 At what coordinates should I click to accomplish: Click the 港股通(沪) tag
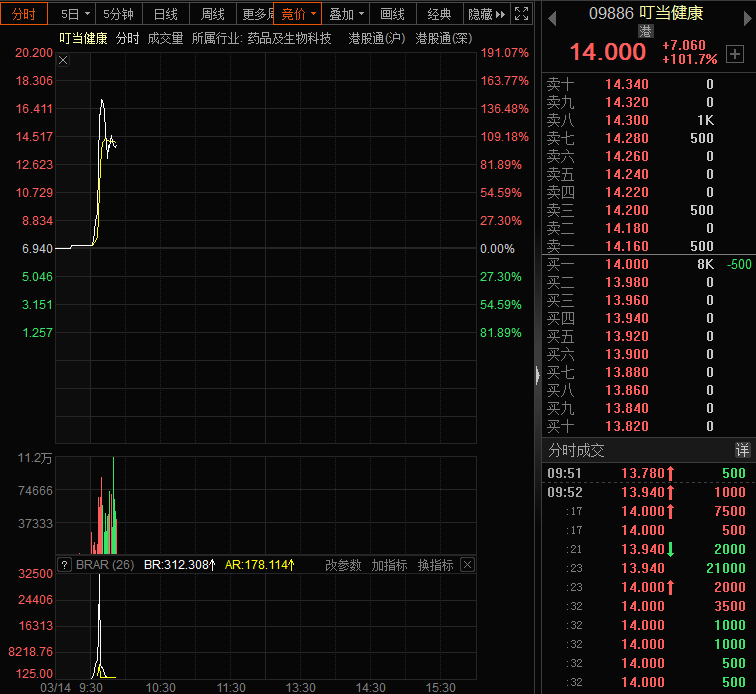[x=377, y=39]
